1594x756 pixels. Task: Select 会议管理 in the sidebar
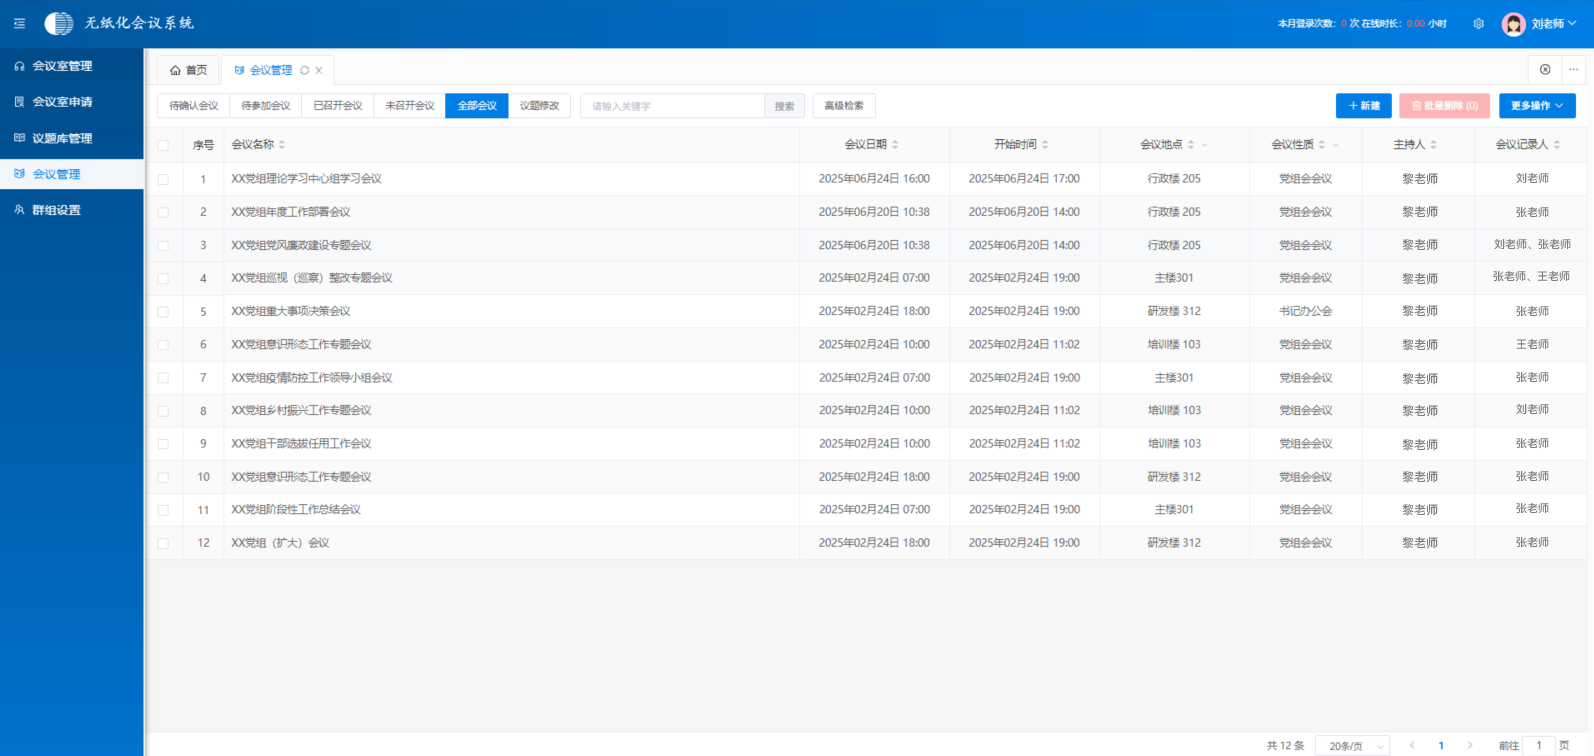(72, 174)
